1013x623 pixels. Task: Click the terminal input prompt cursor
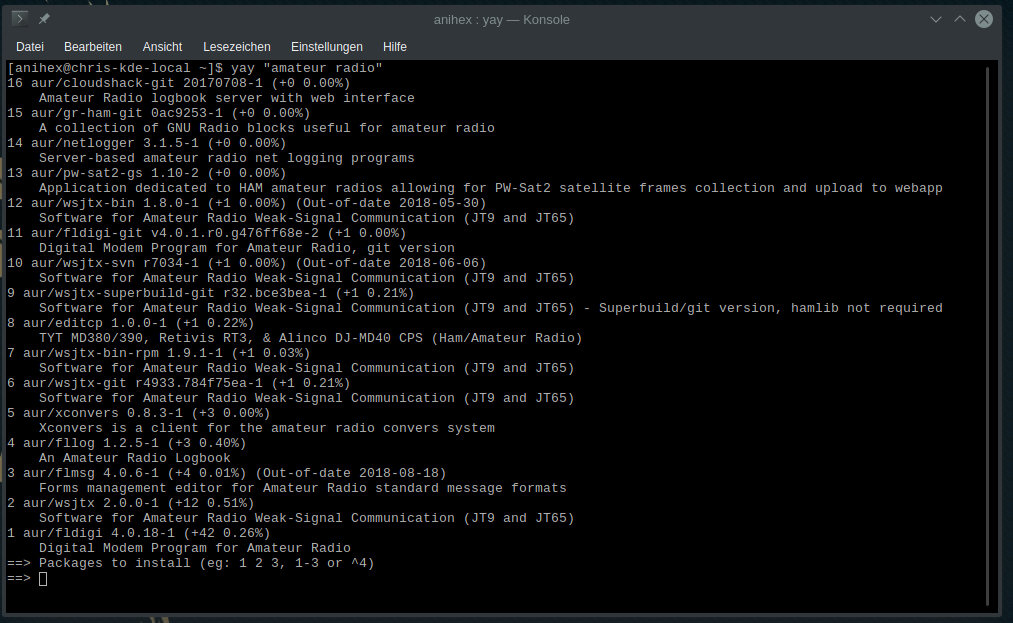(43, 578)
